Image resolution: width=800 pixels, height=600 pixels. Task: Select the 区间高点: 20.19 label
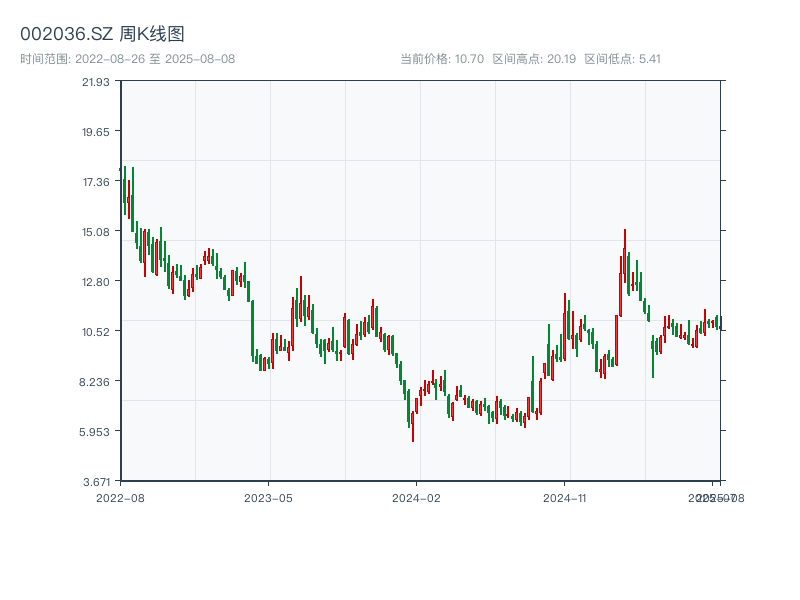pyautogui.click(x=534, y=59)
